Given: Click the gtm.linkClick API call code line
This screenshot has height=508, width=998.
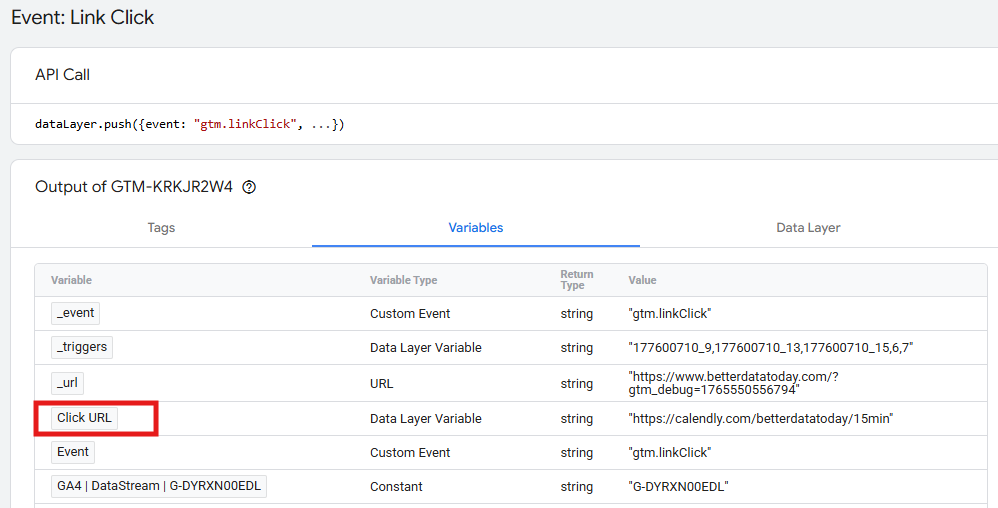Looking at the screenshot, I should point(190,124).
